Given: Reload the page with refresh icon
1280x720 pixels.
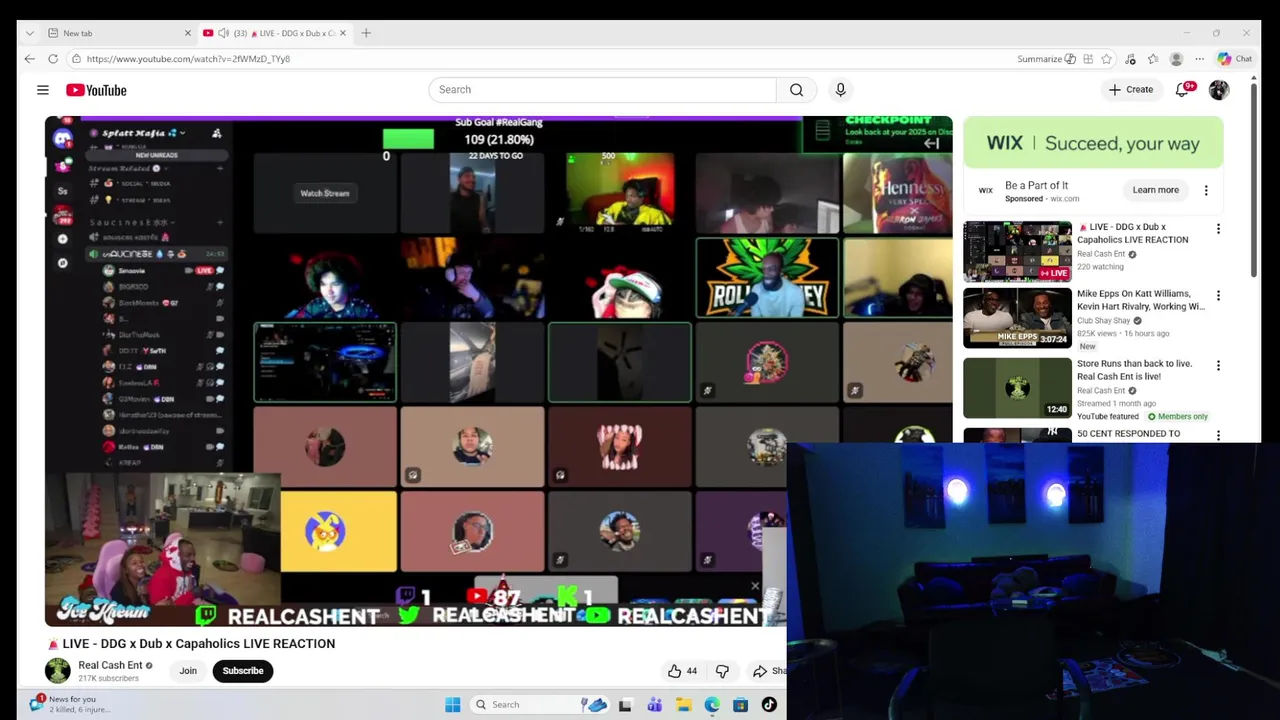Looking at the screenshot, I should pos(53,59).
